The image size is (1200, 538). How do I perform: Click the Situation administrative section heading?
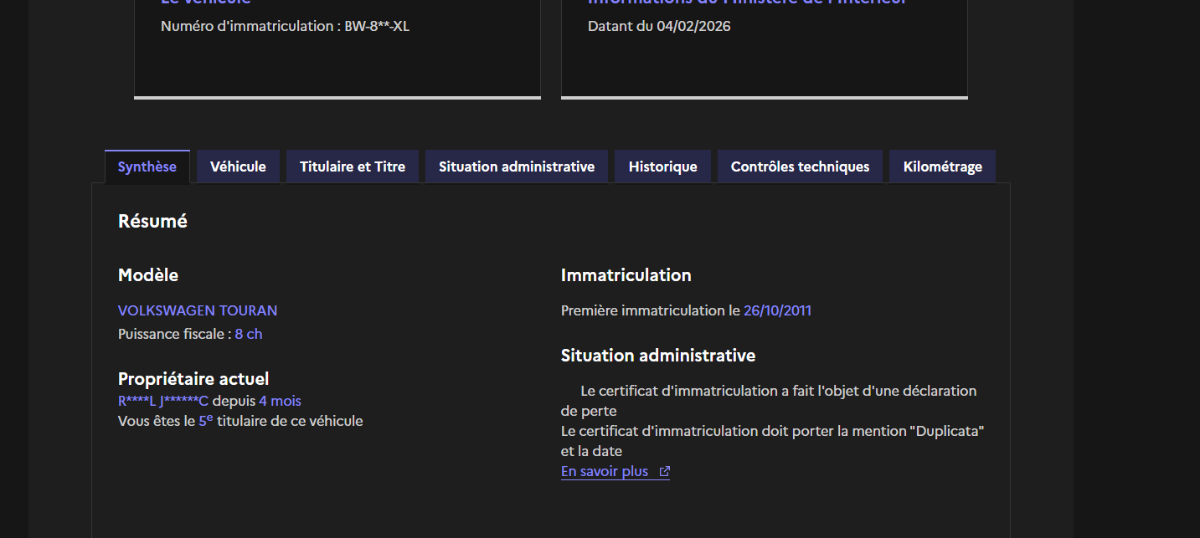click(658, 355)
